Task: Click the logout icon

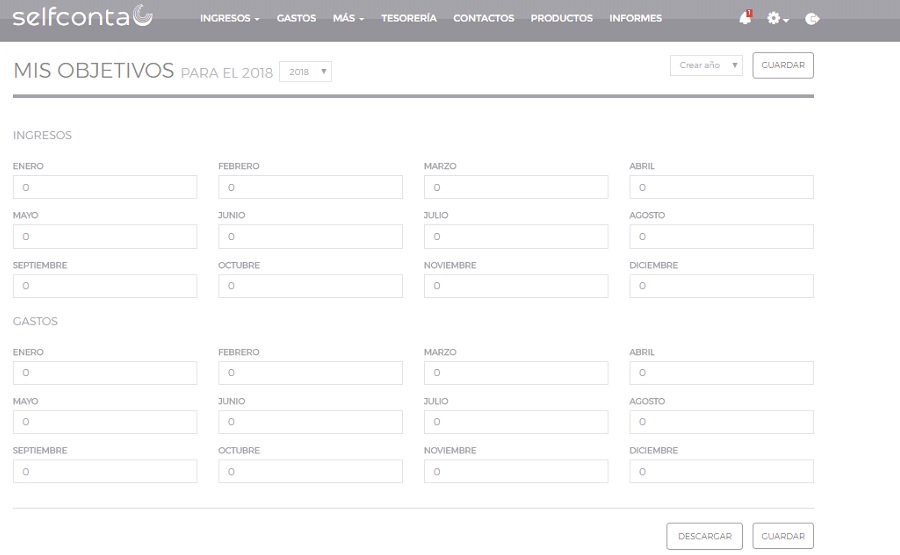Action: 812,19
